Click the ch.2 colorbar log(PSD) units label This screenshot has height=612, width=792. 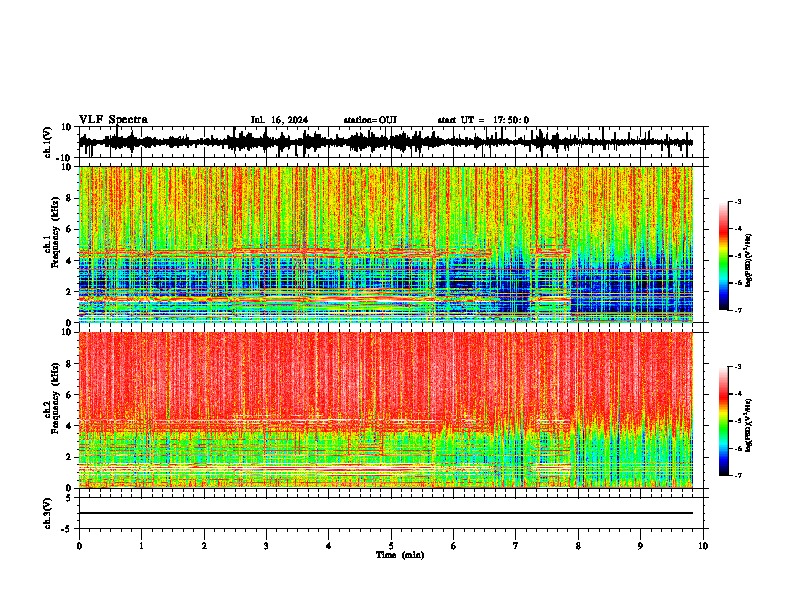click(x=749, y=426)
